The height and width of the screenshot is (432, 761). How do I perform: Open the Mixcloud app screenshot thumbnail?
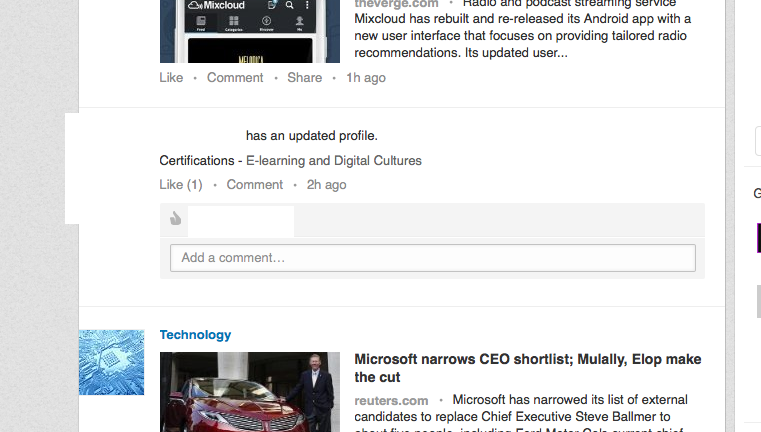249,30
